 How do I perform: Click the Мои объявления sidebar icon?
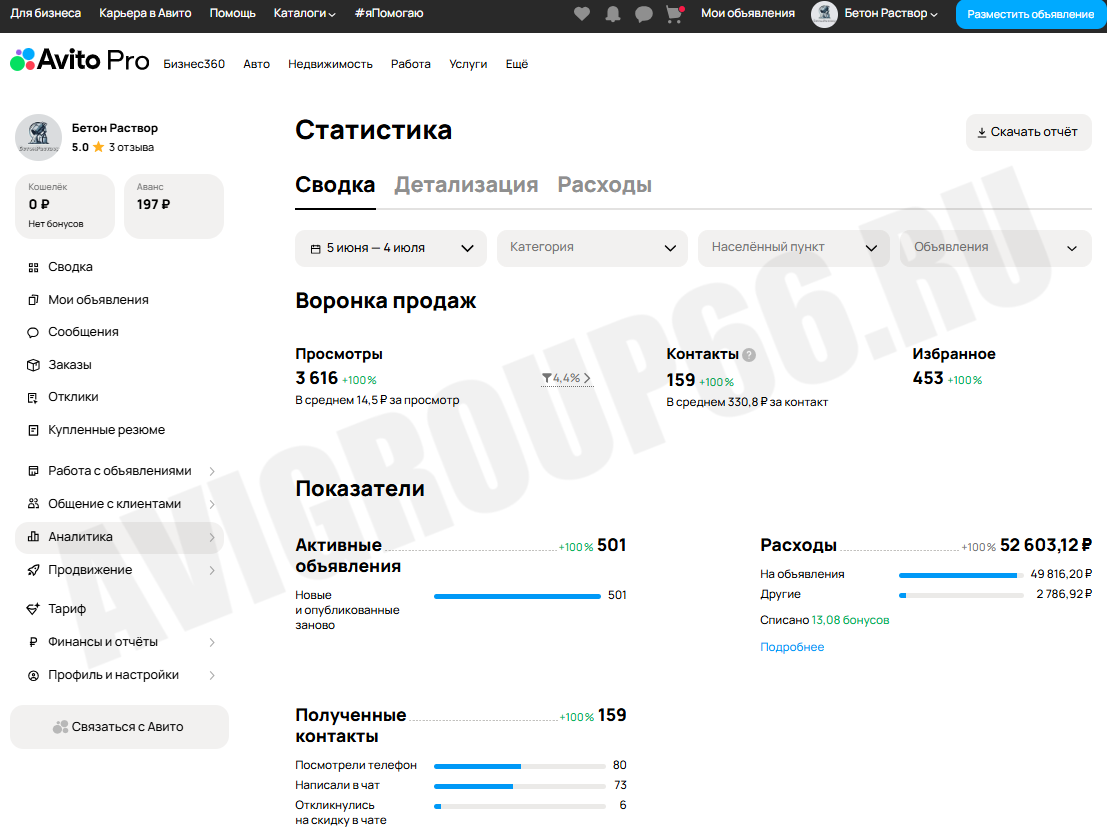[33, 300]
